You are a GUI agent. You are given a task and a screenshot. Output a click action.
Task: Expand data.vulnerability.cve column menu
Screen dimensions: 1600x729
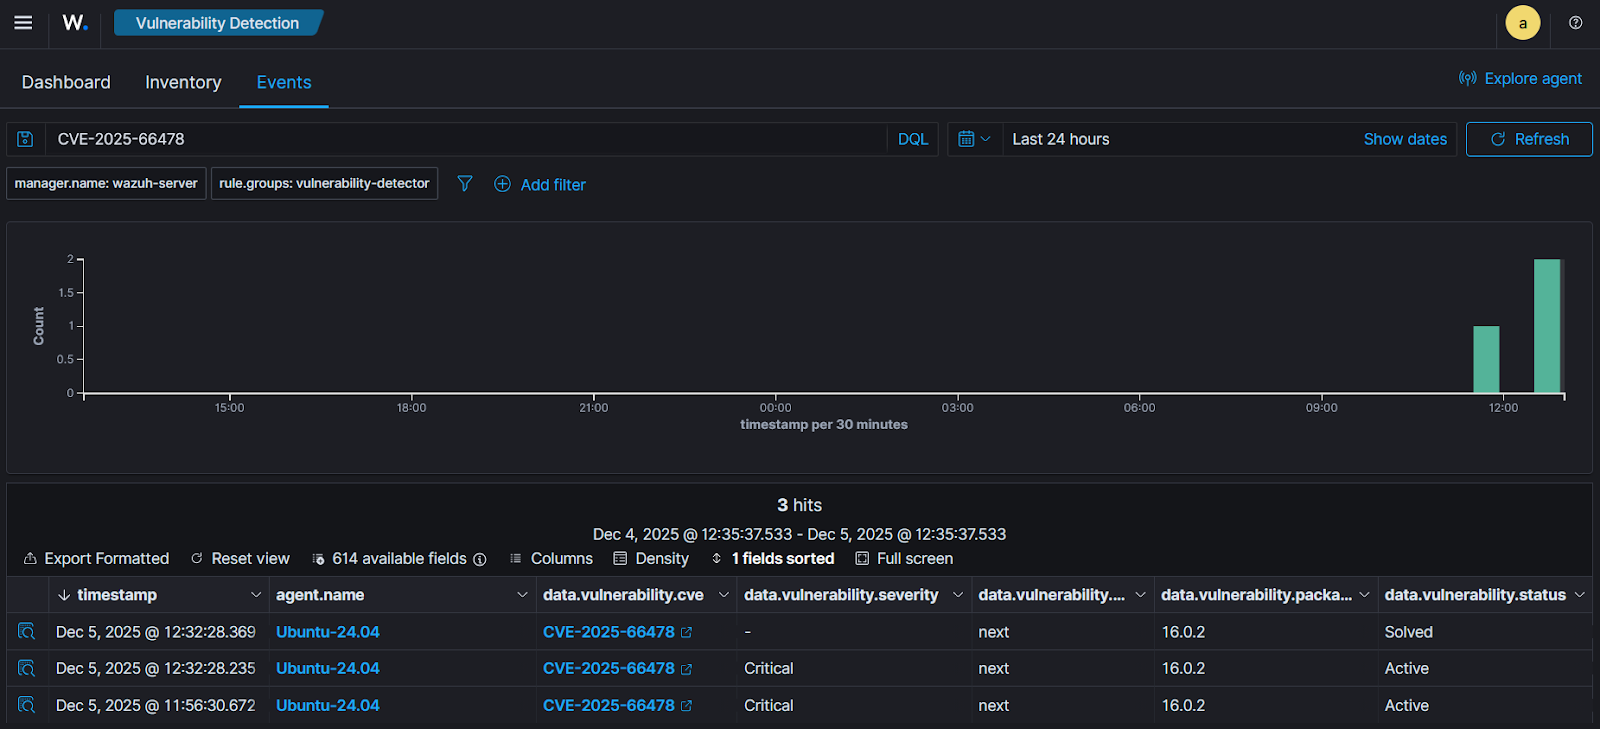(724, 595)
